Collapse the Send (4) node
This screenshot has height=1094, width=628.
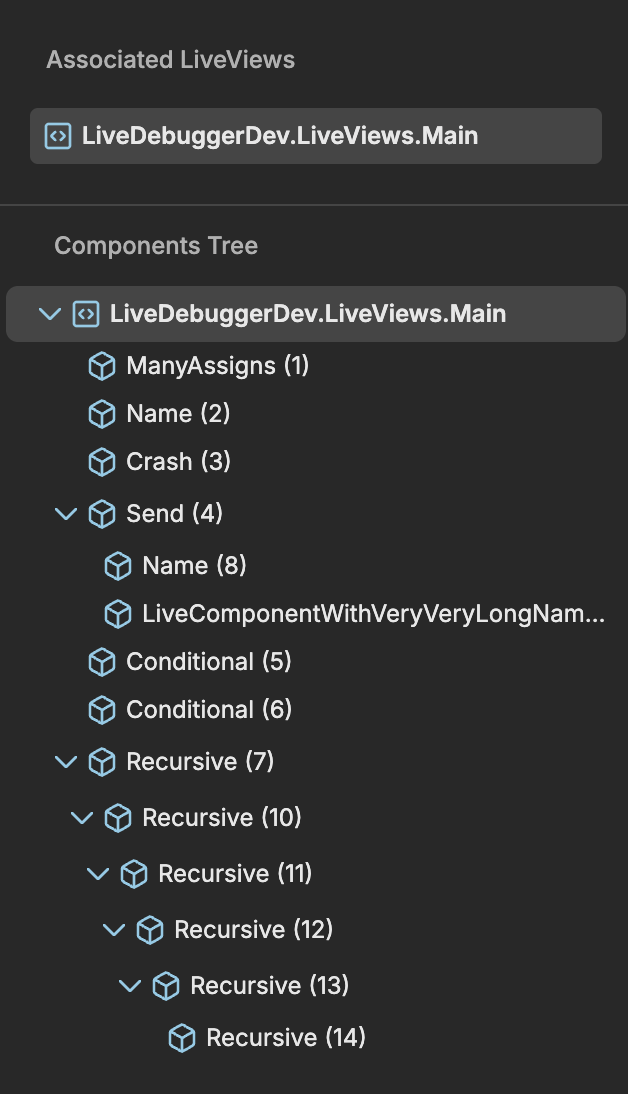click(x=66, y=514)
